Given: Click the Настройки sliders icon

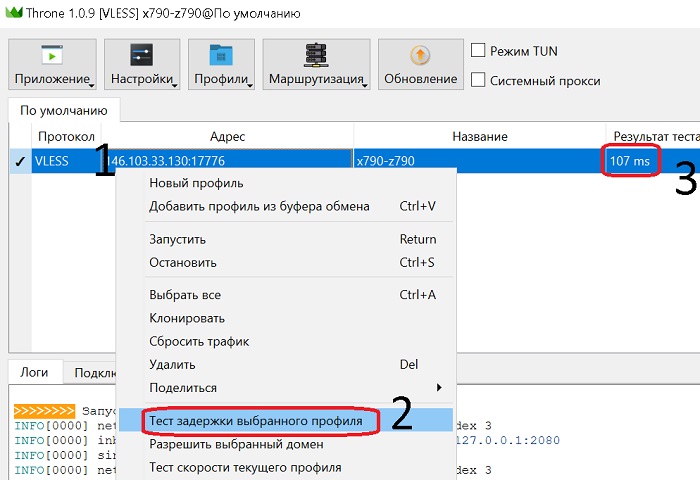Looking at the screenshot, I should (x=142, y=55).
